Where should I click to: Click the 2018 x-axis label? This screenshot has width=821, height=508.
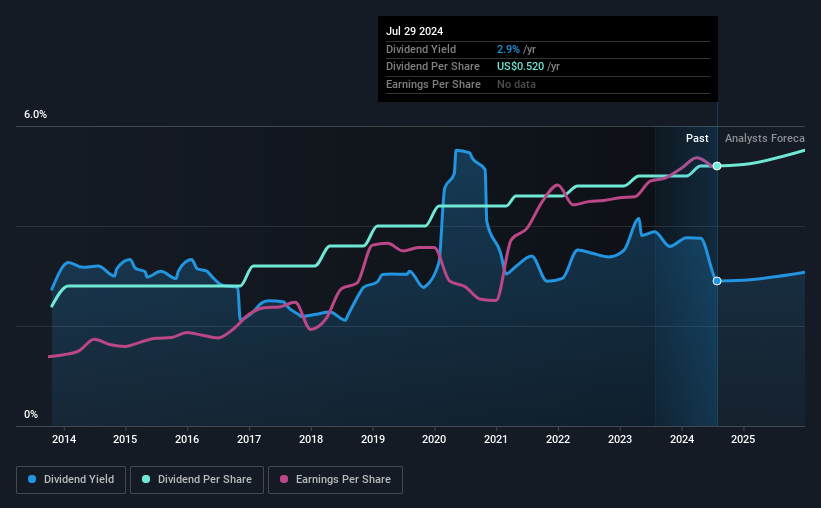pos(311,439)
